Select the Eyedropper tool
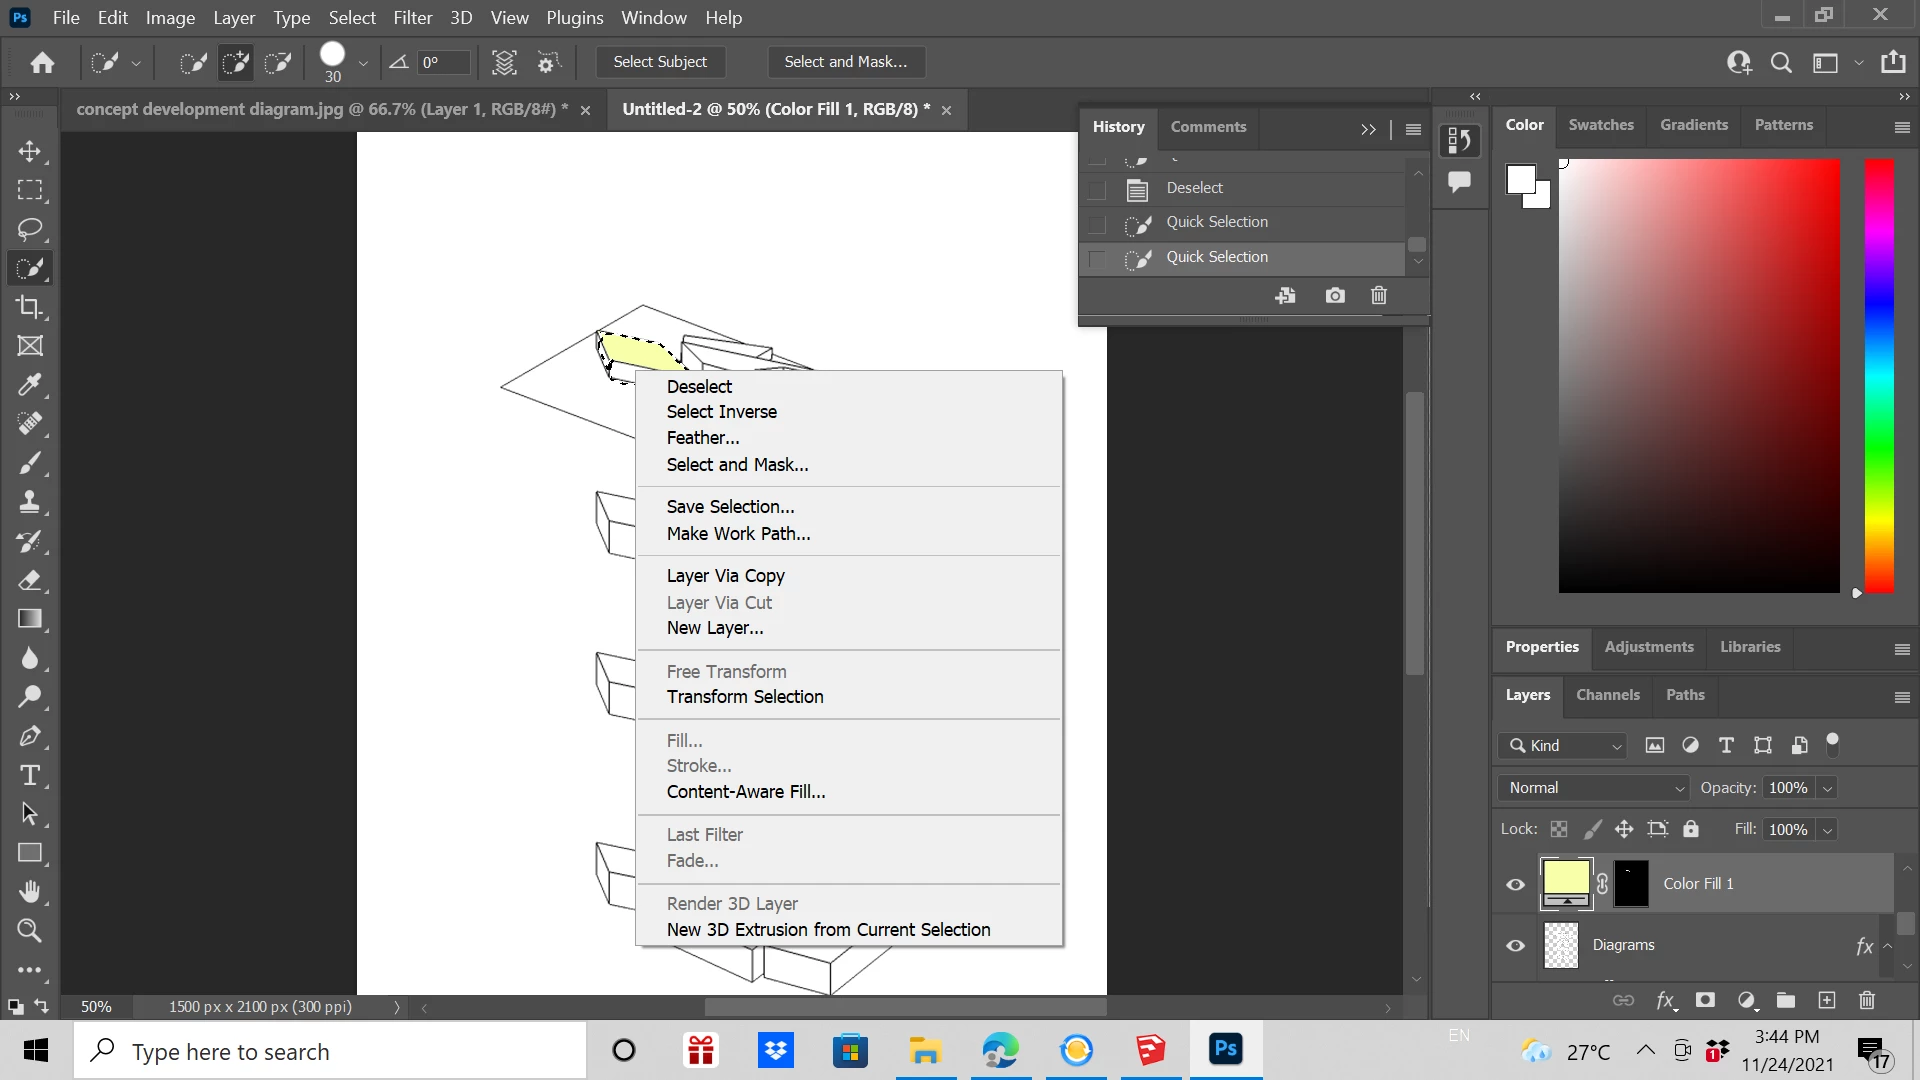 [x=30, y=385]
